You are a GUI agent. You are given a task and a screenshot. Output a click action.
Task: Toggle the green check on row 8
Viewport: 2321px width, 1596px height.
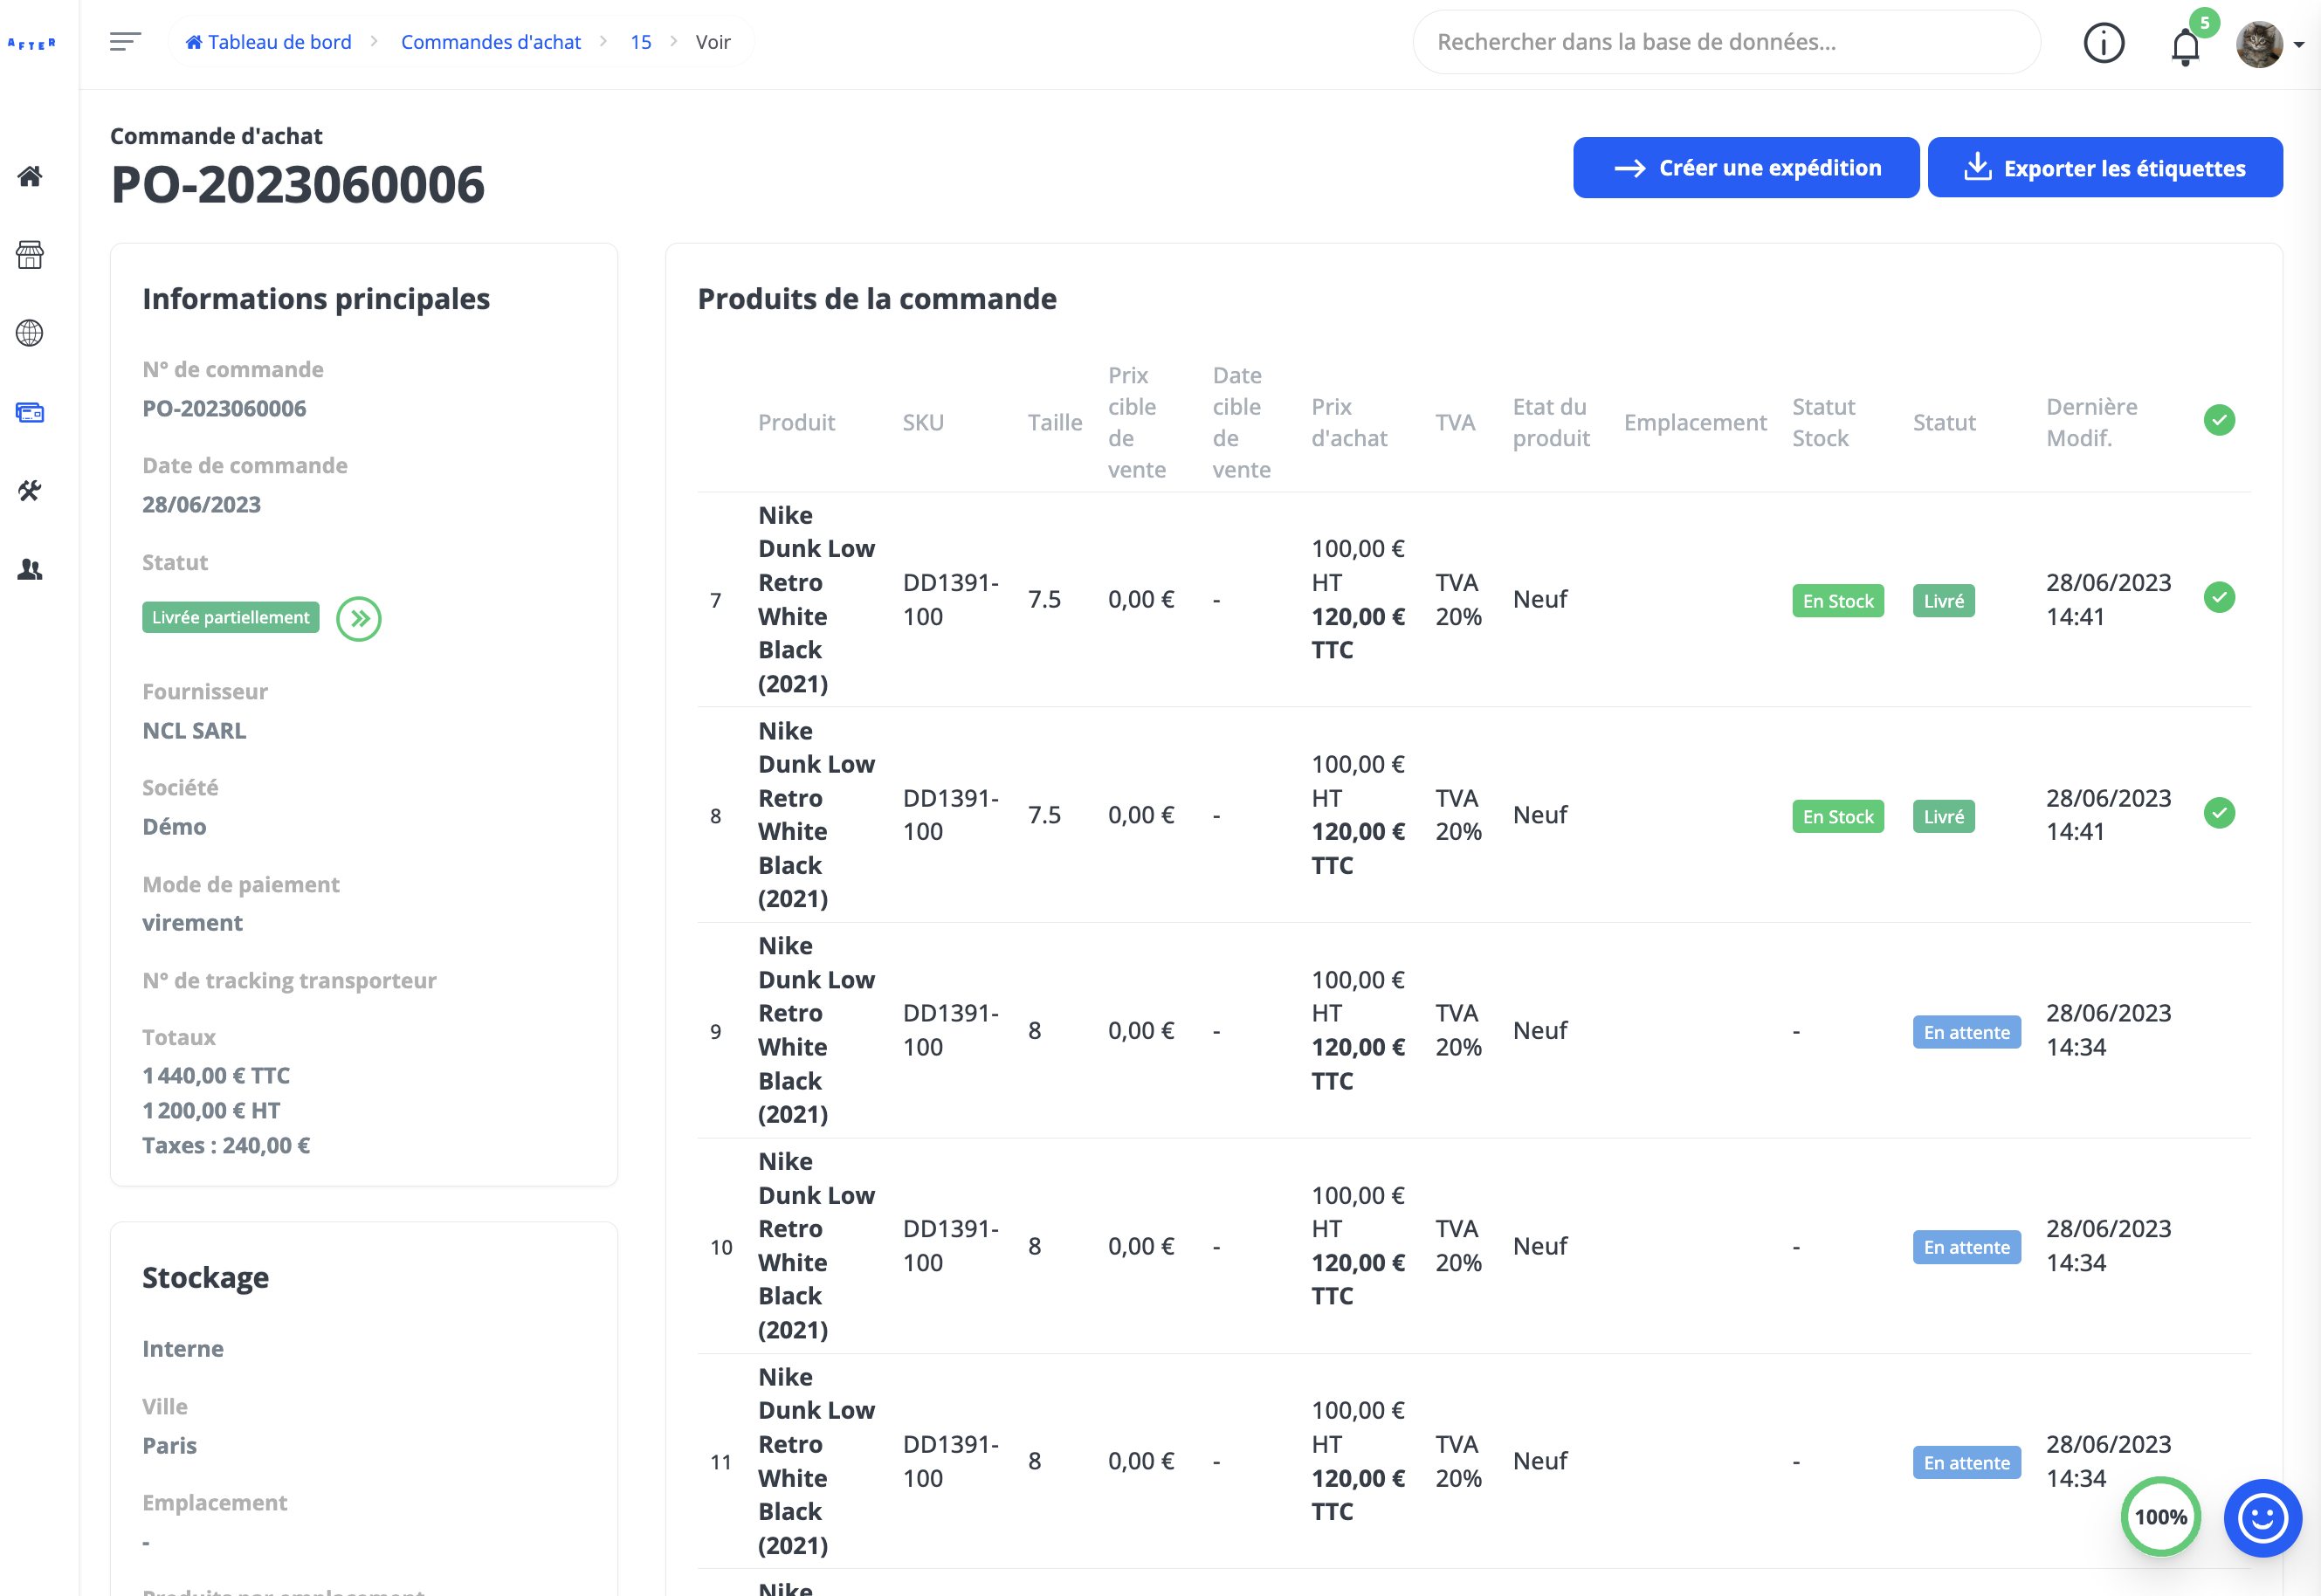tap(2219, 813)
